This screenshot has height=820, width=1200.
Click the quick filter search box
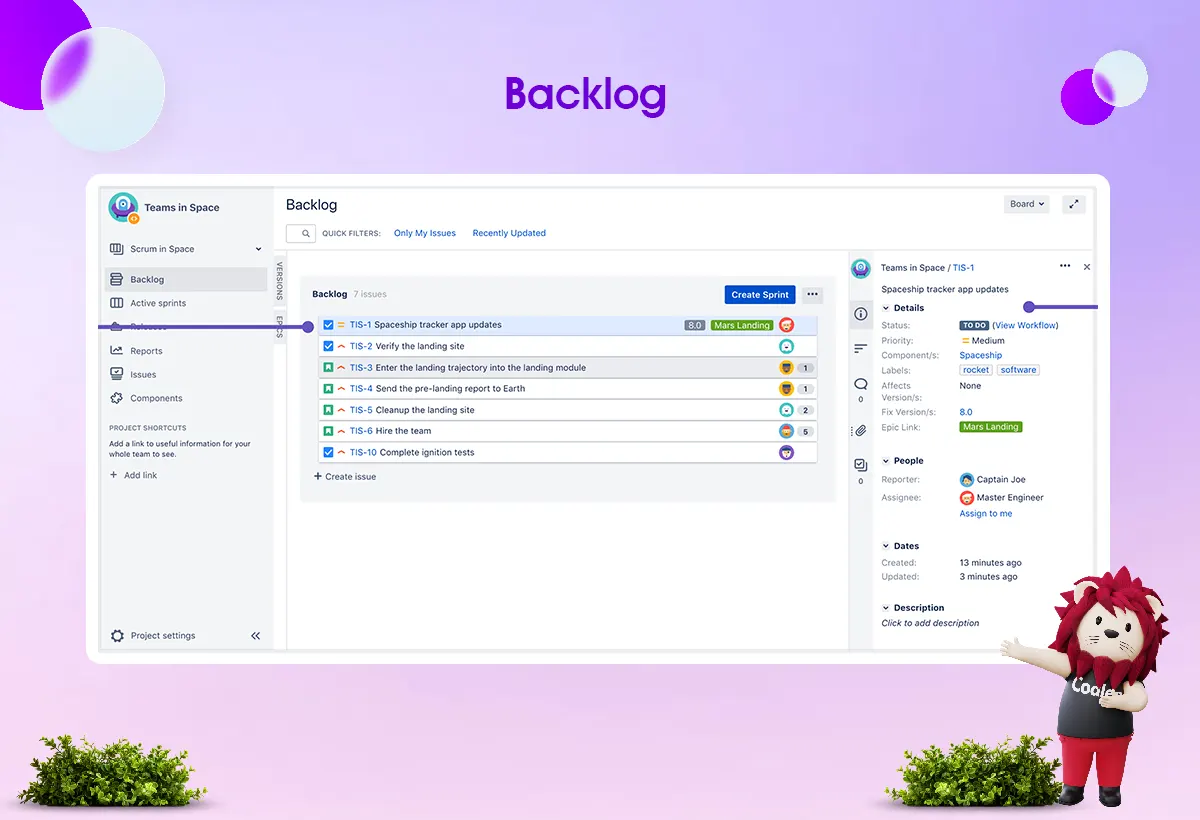coord(301,233)
